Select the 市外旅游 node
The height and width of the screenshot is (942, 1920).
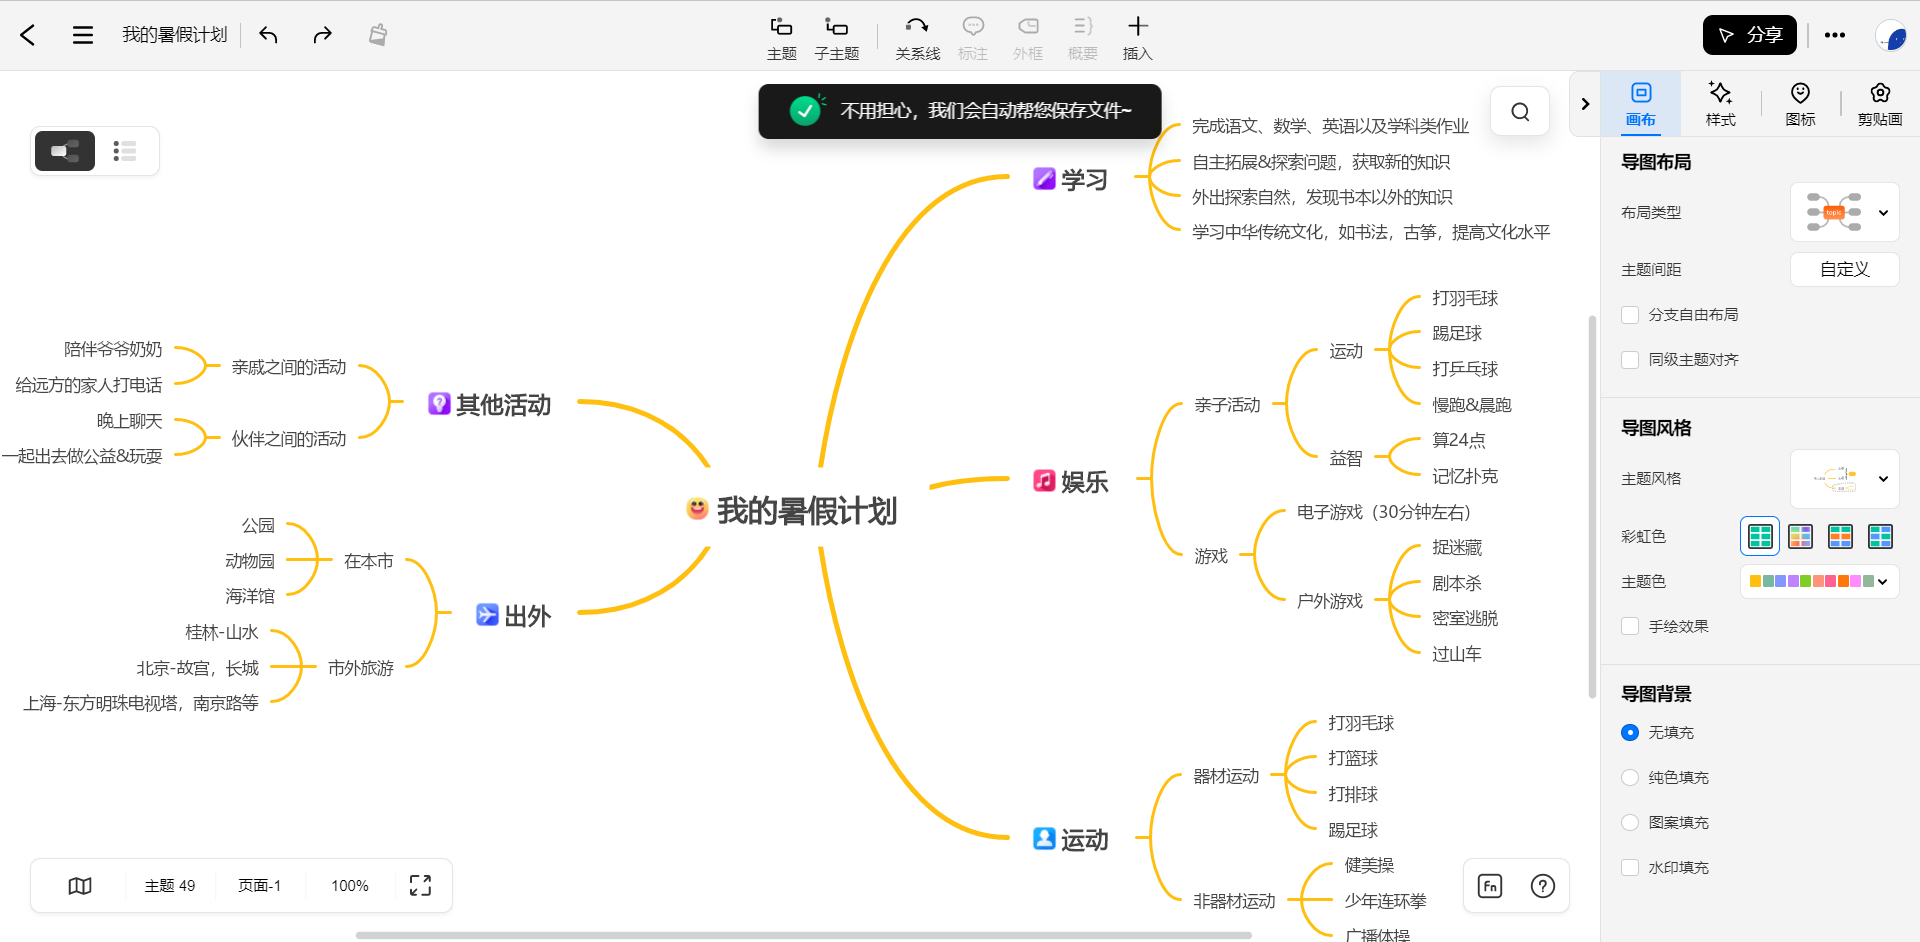[361, 668]
